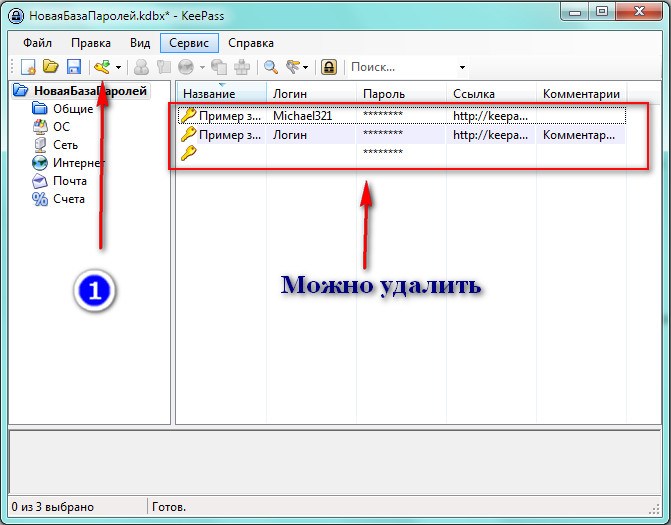Select the Интернет group
This screenshot has height=525, width=671.
(x=79, y=163)
